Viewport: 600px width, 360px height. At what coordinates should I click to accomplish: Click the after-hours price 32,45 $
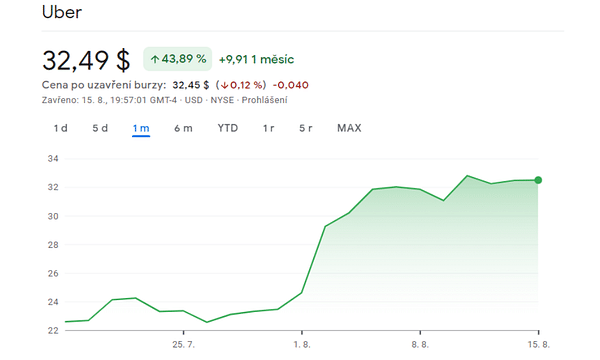[191, 85]
